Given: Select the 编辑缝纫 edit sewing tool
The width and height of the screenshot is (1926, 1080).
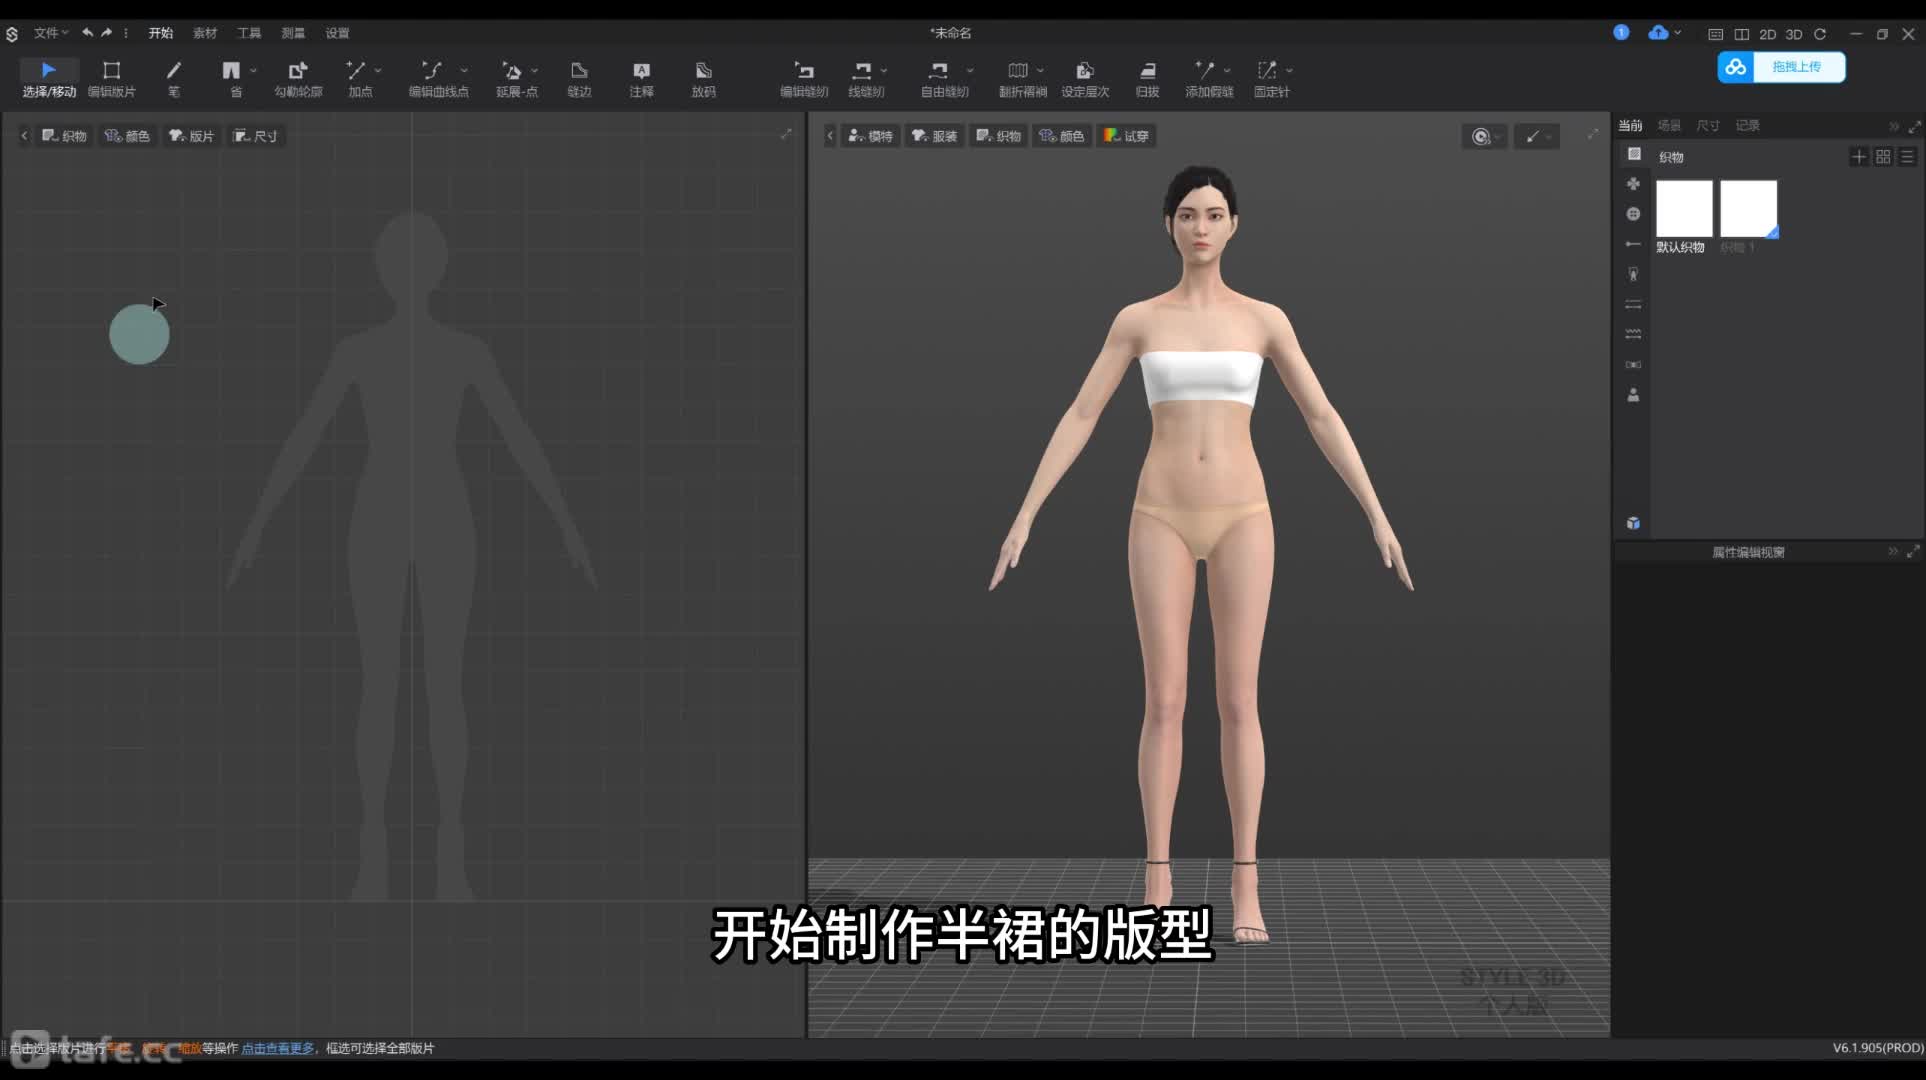Looking at the screenshot, I should (804, 78).
